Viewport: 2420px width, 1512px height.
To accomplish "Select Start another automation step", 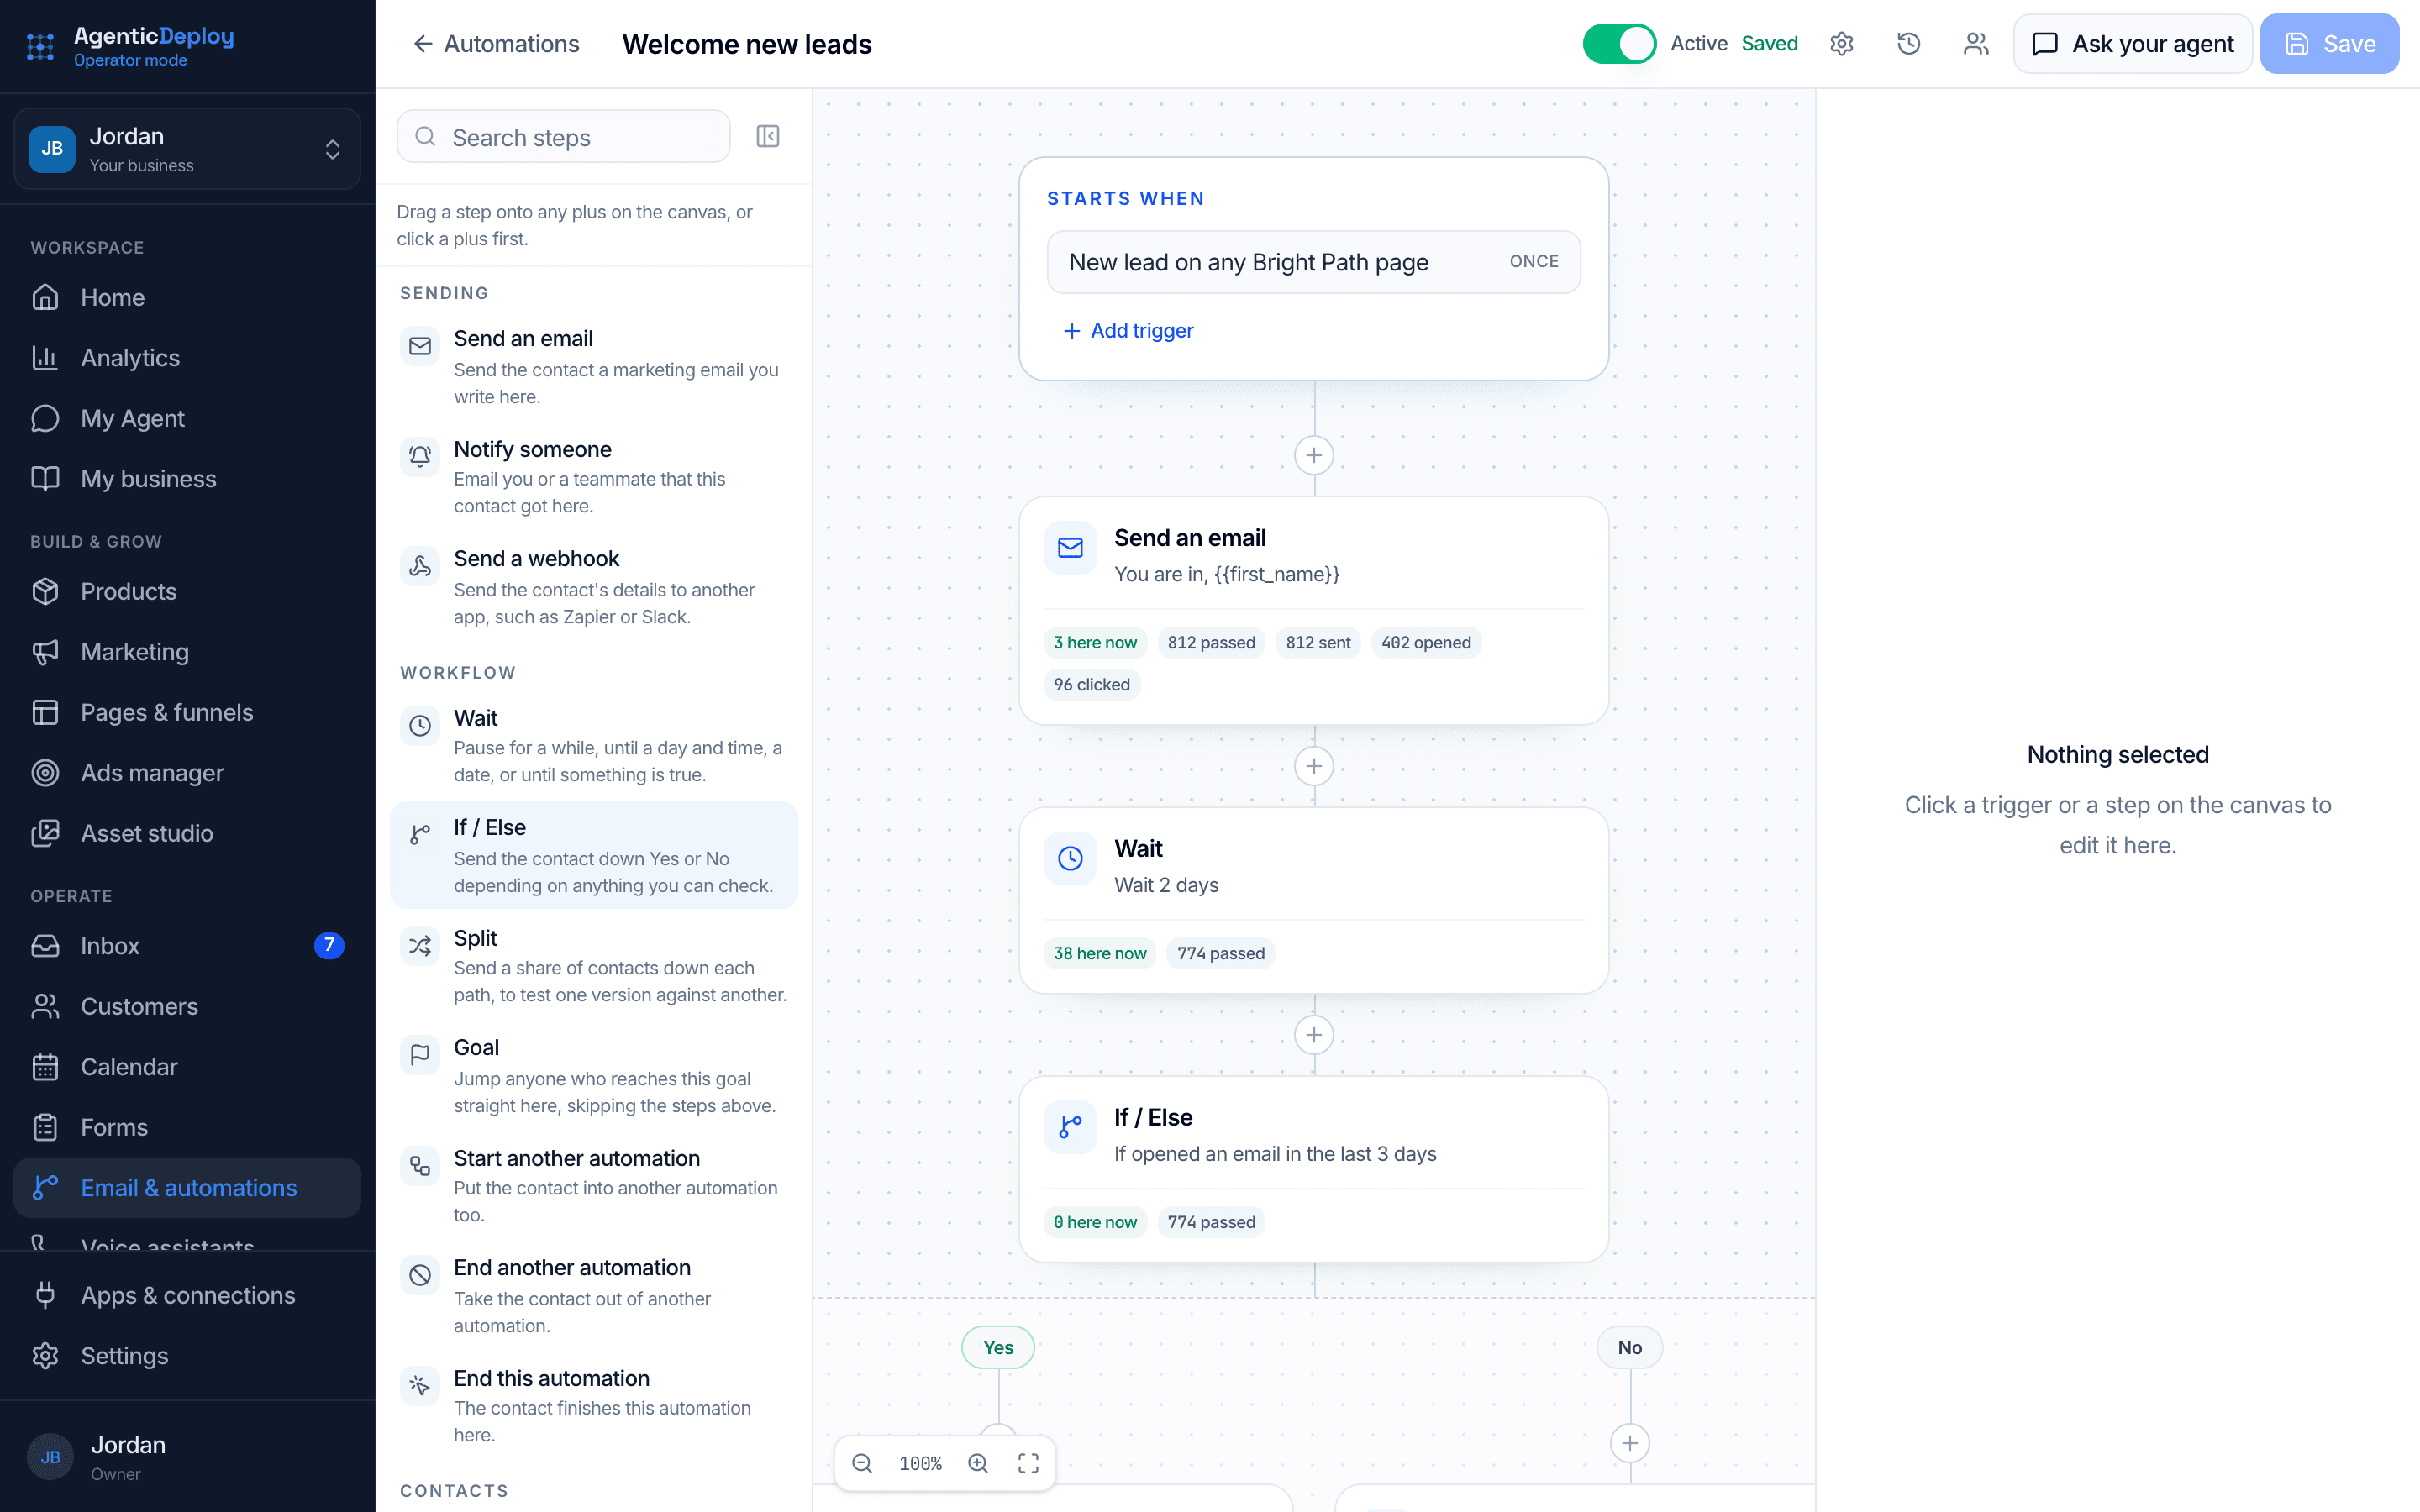I will (594, 1186).
